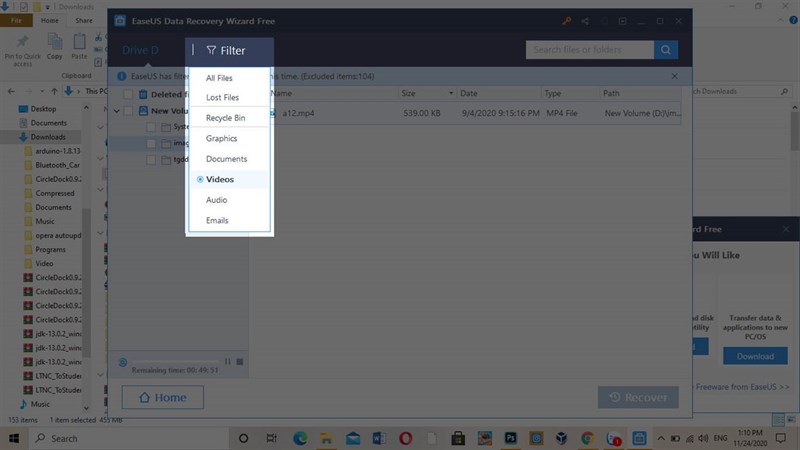Show hidden system tray icons

pyautogui.click(x=661, y=438)
